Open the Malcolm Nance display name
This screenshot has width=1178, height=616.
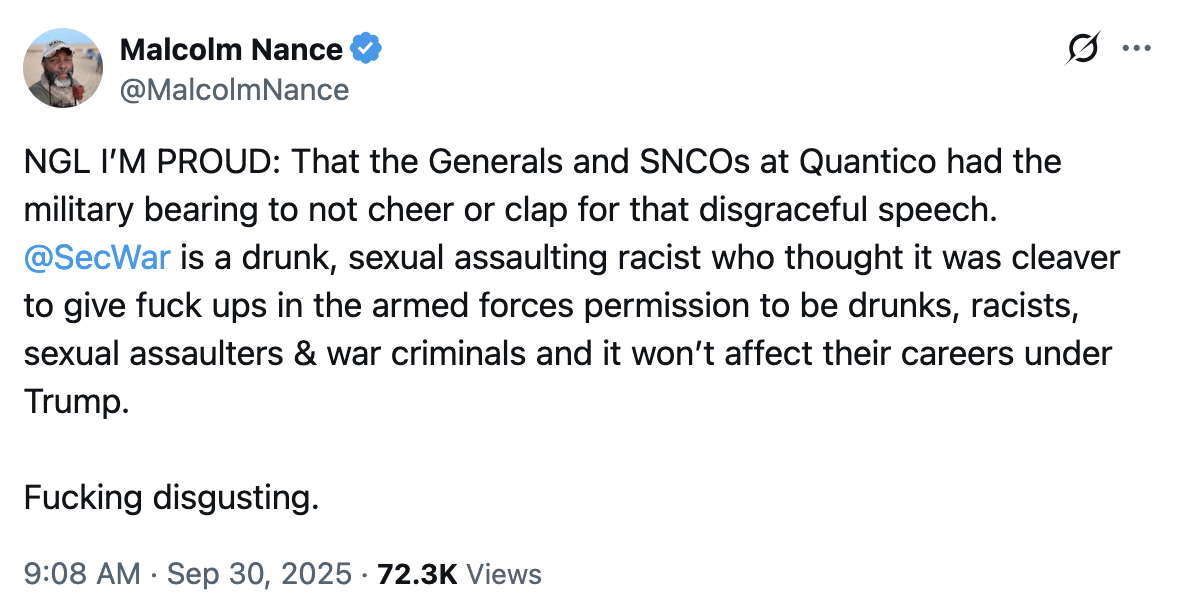[231, 48]
